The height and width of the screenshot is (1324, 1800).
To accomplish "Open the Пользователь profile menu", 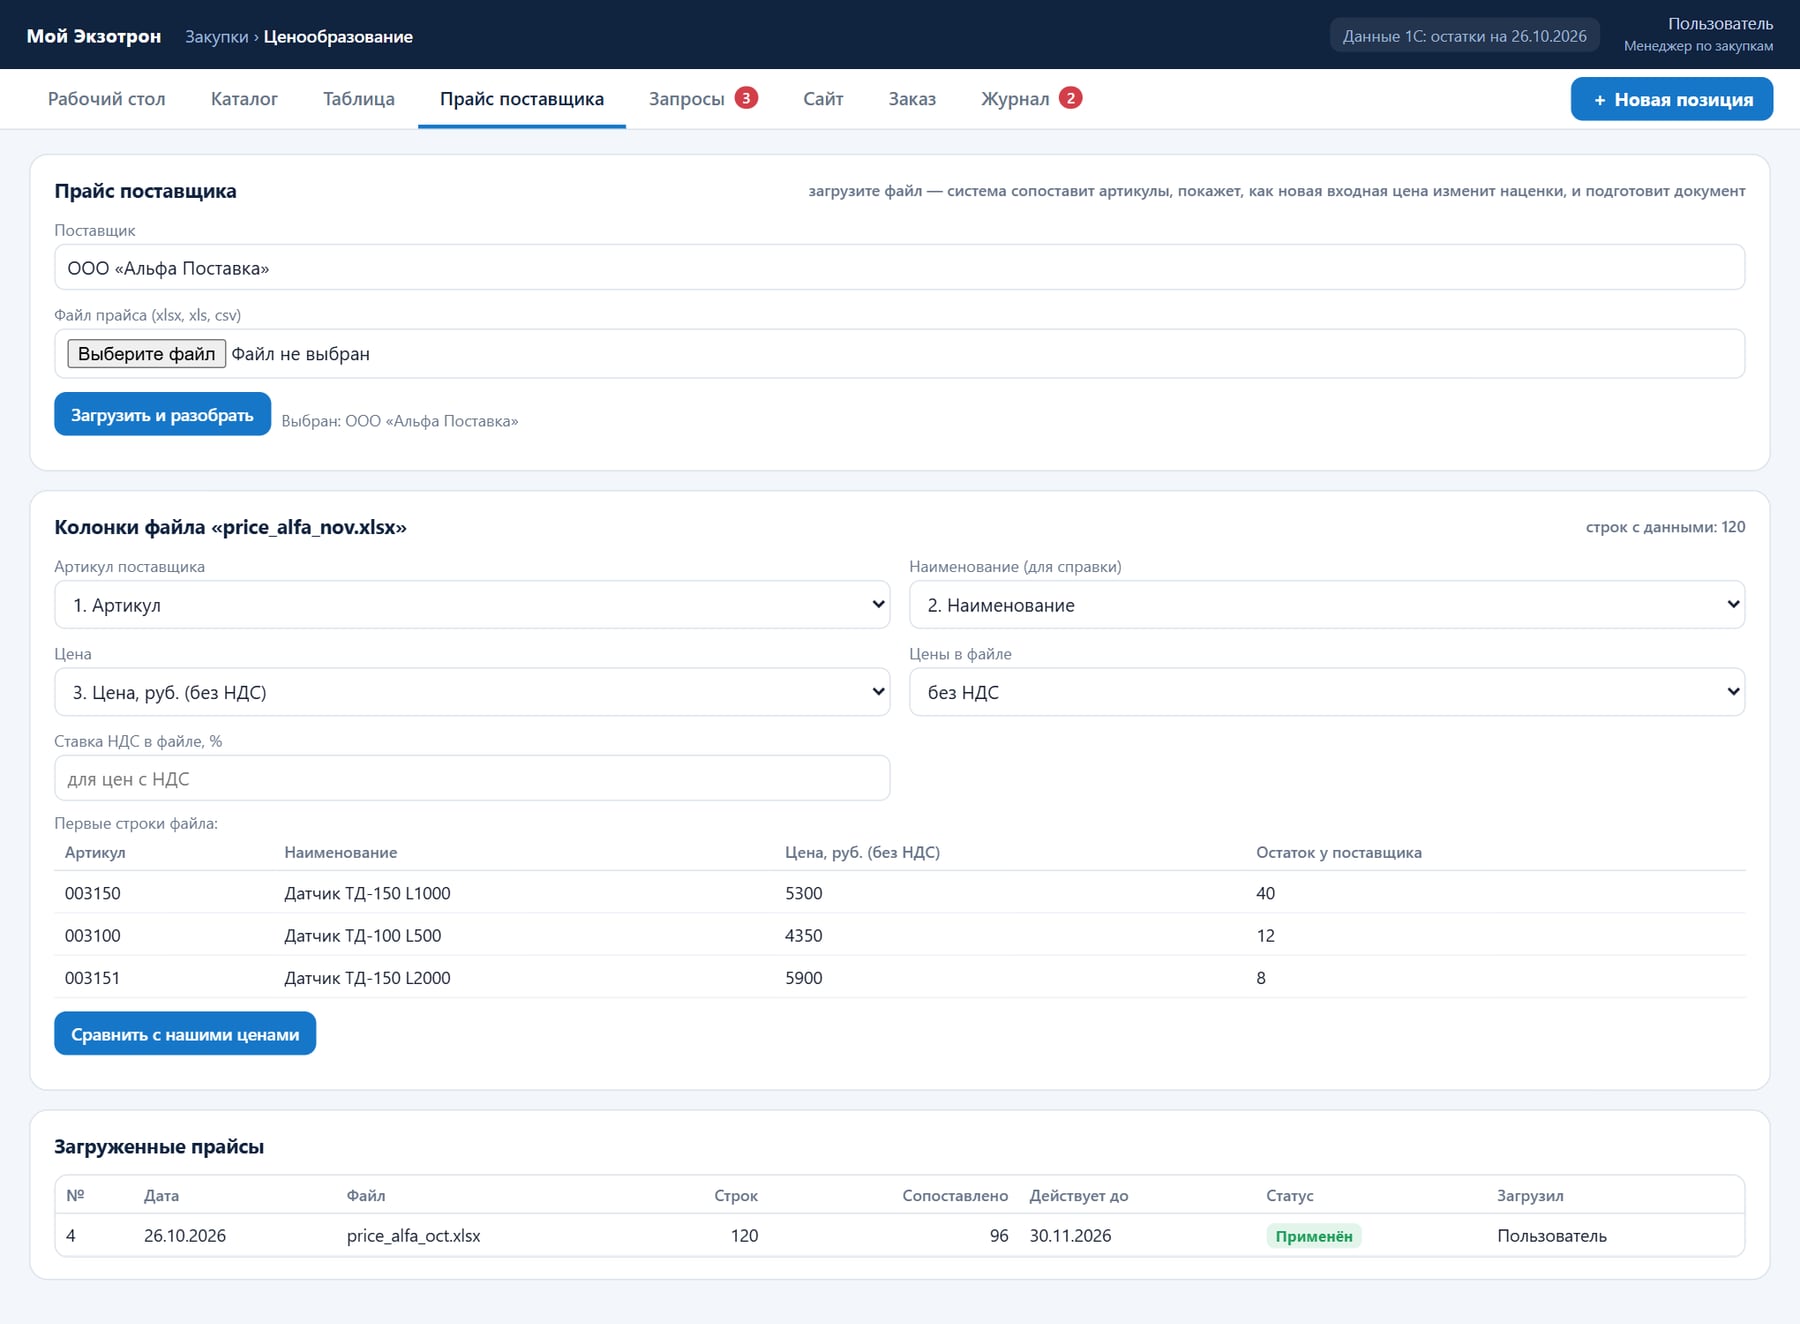I will [x=1699, y=34].
